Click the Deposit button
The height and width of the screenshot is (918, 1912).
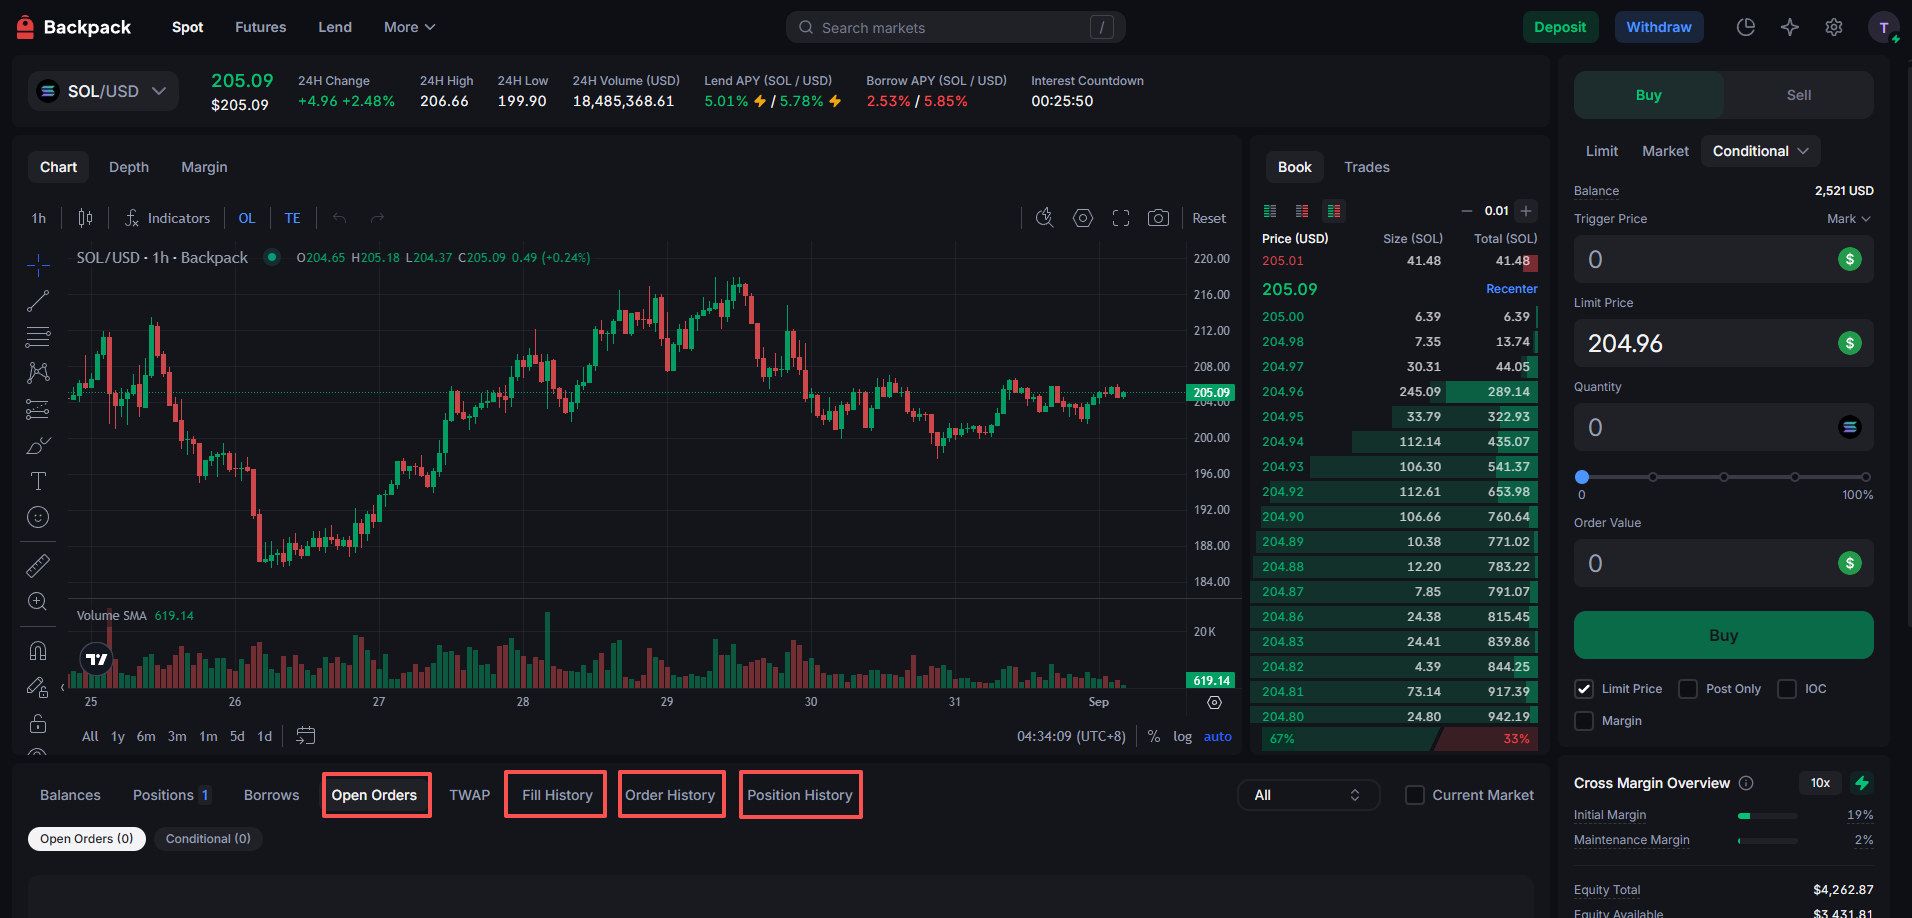[1560, 27]
